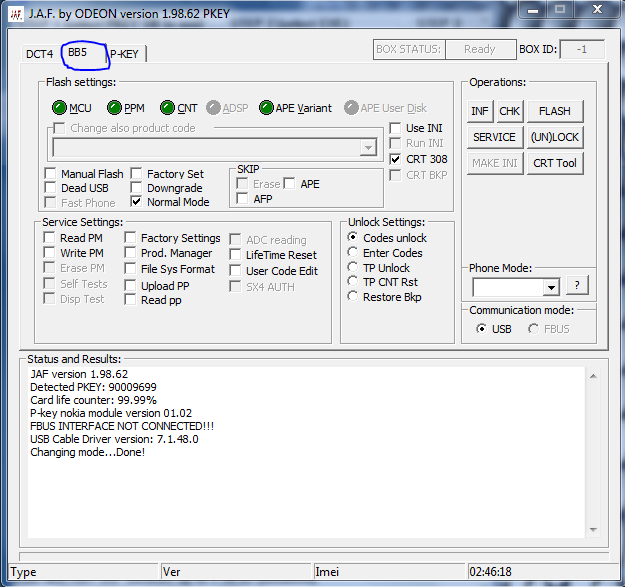Open the Phone Mode dropdown

tap(551, 287)
